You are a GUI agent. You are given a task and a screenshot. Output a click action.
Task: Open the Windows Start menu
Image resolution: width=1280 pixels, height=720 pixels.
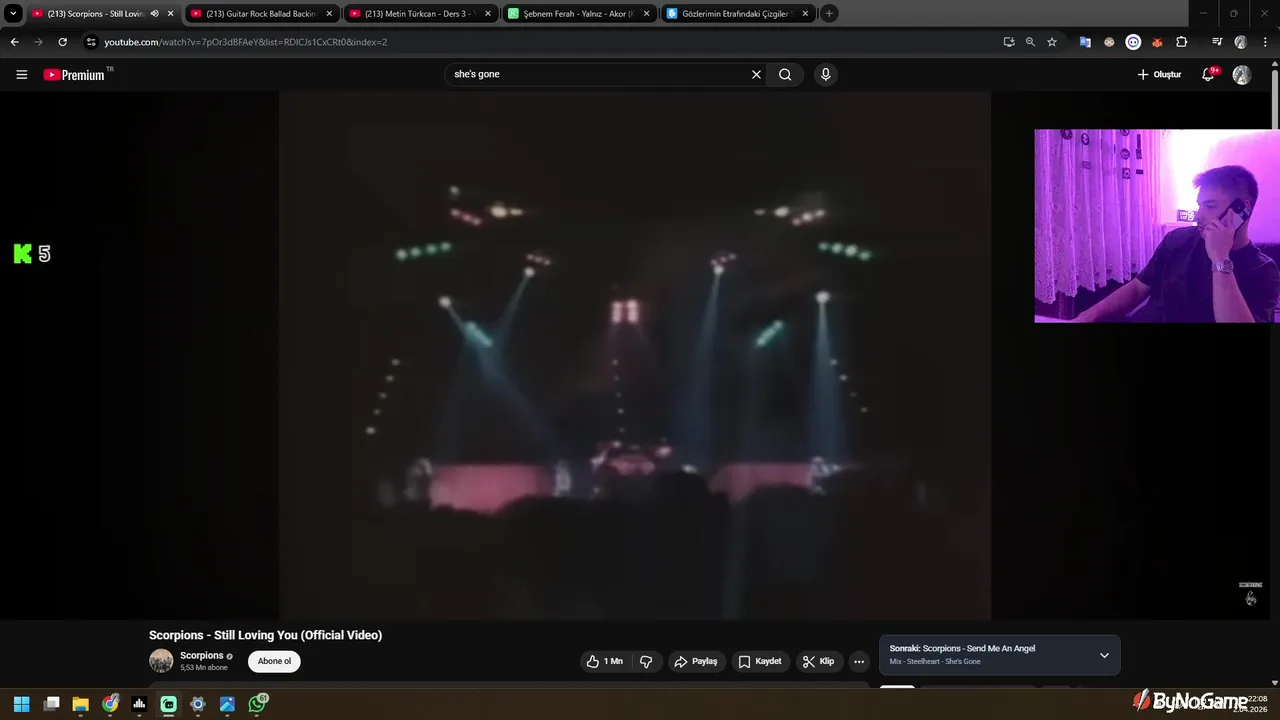(x=21, y=704)
